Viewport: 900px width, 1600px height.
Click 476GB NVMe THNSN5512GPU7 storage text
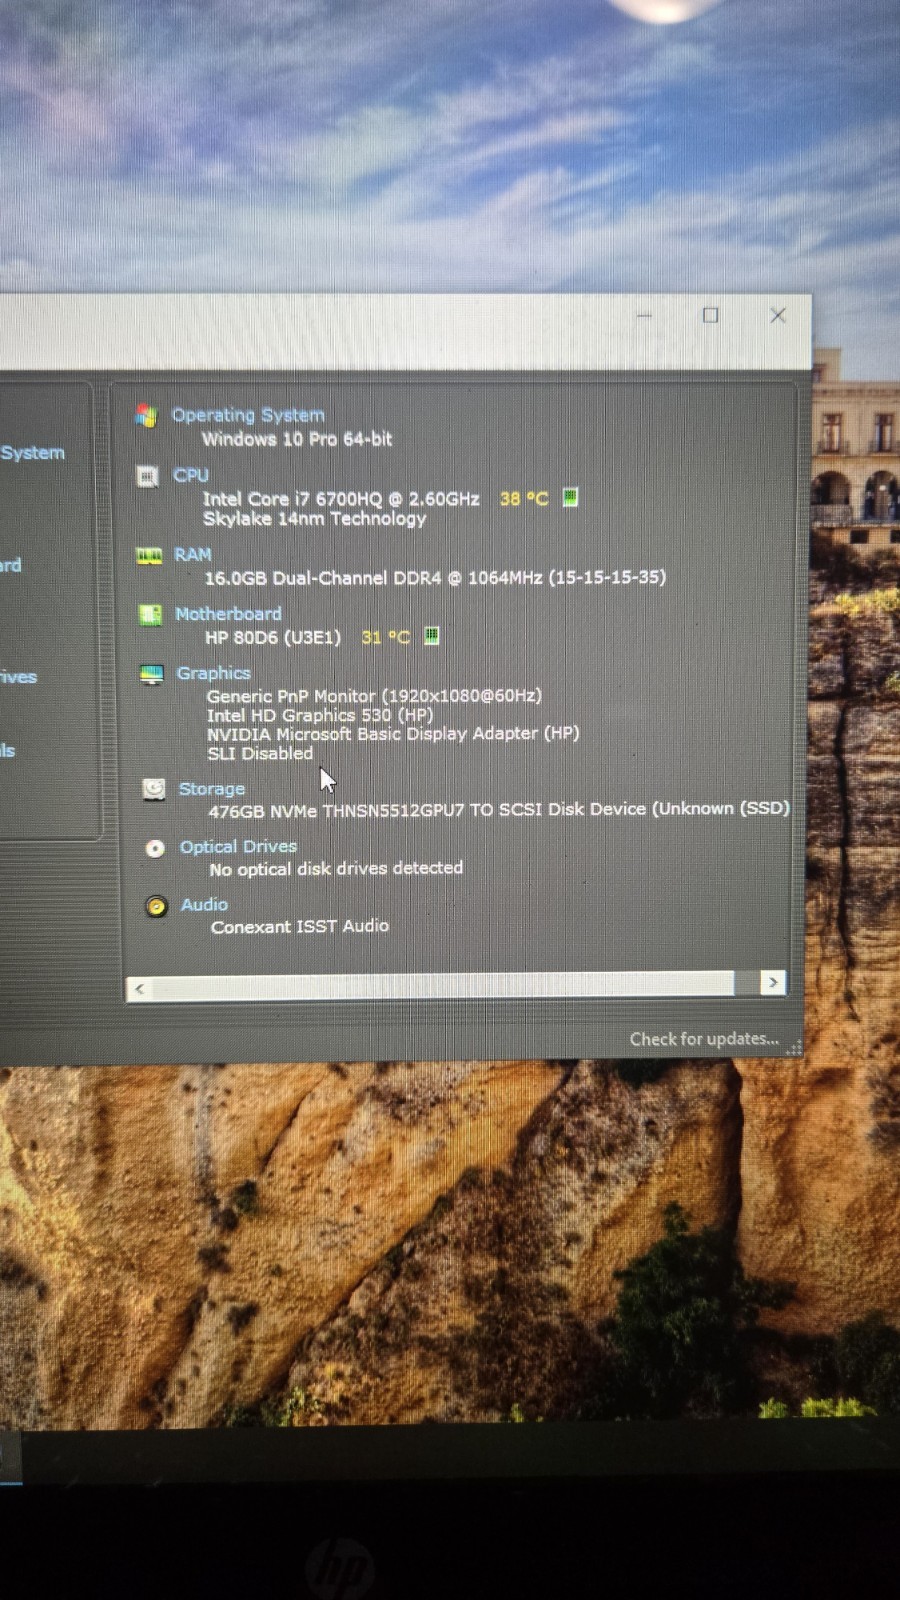499,809
